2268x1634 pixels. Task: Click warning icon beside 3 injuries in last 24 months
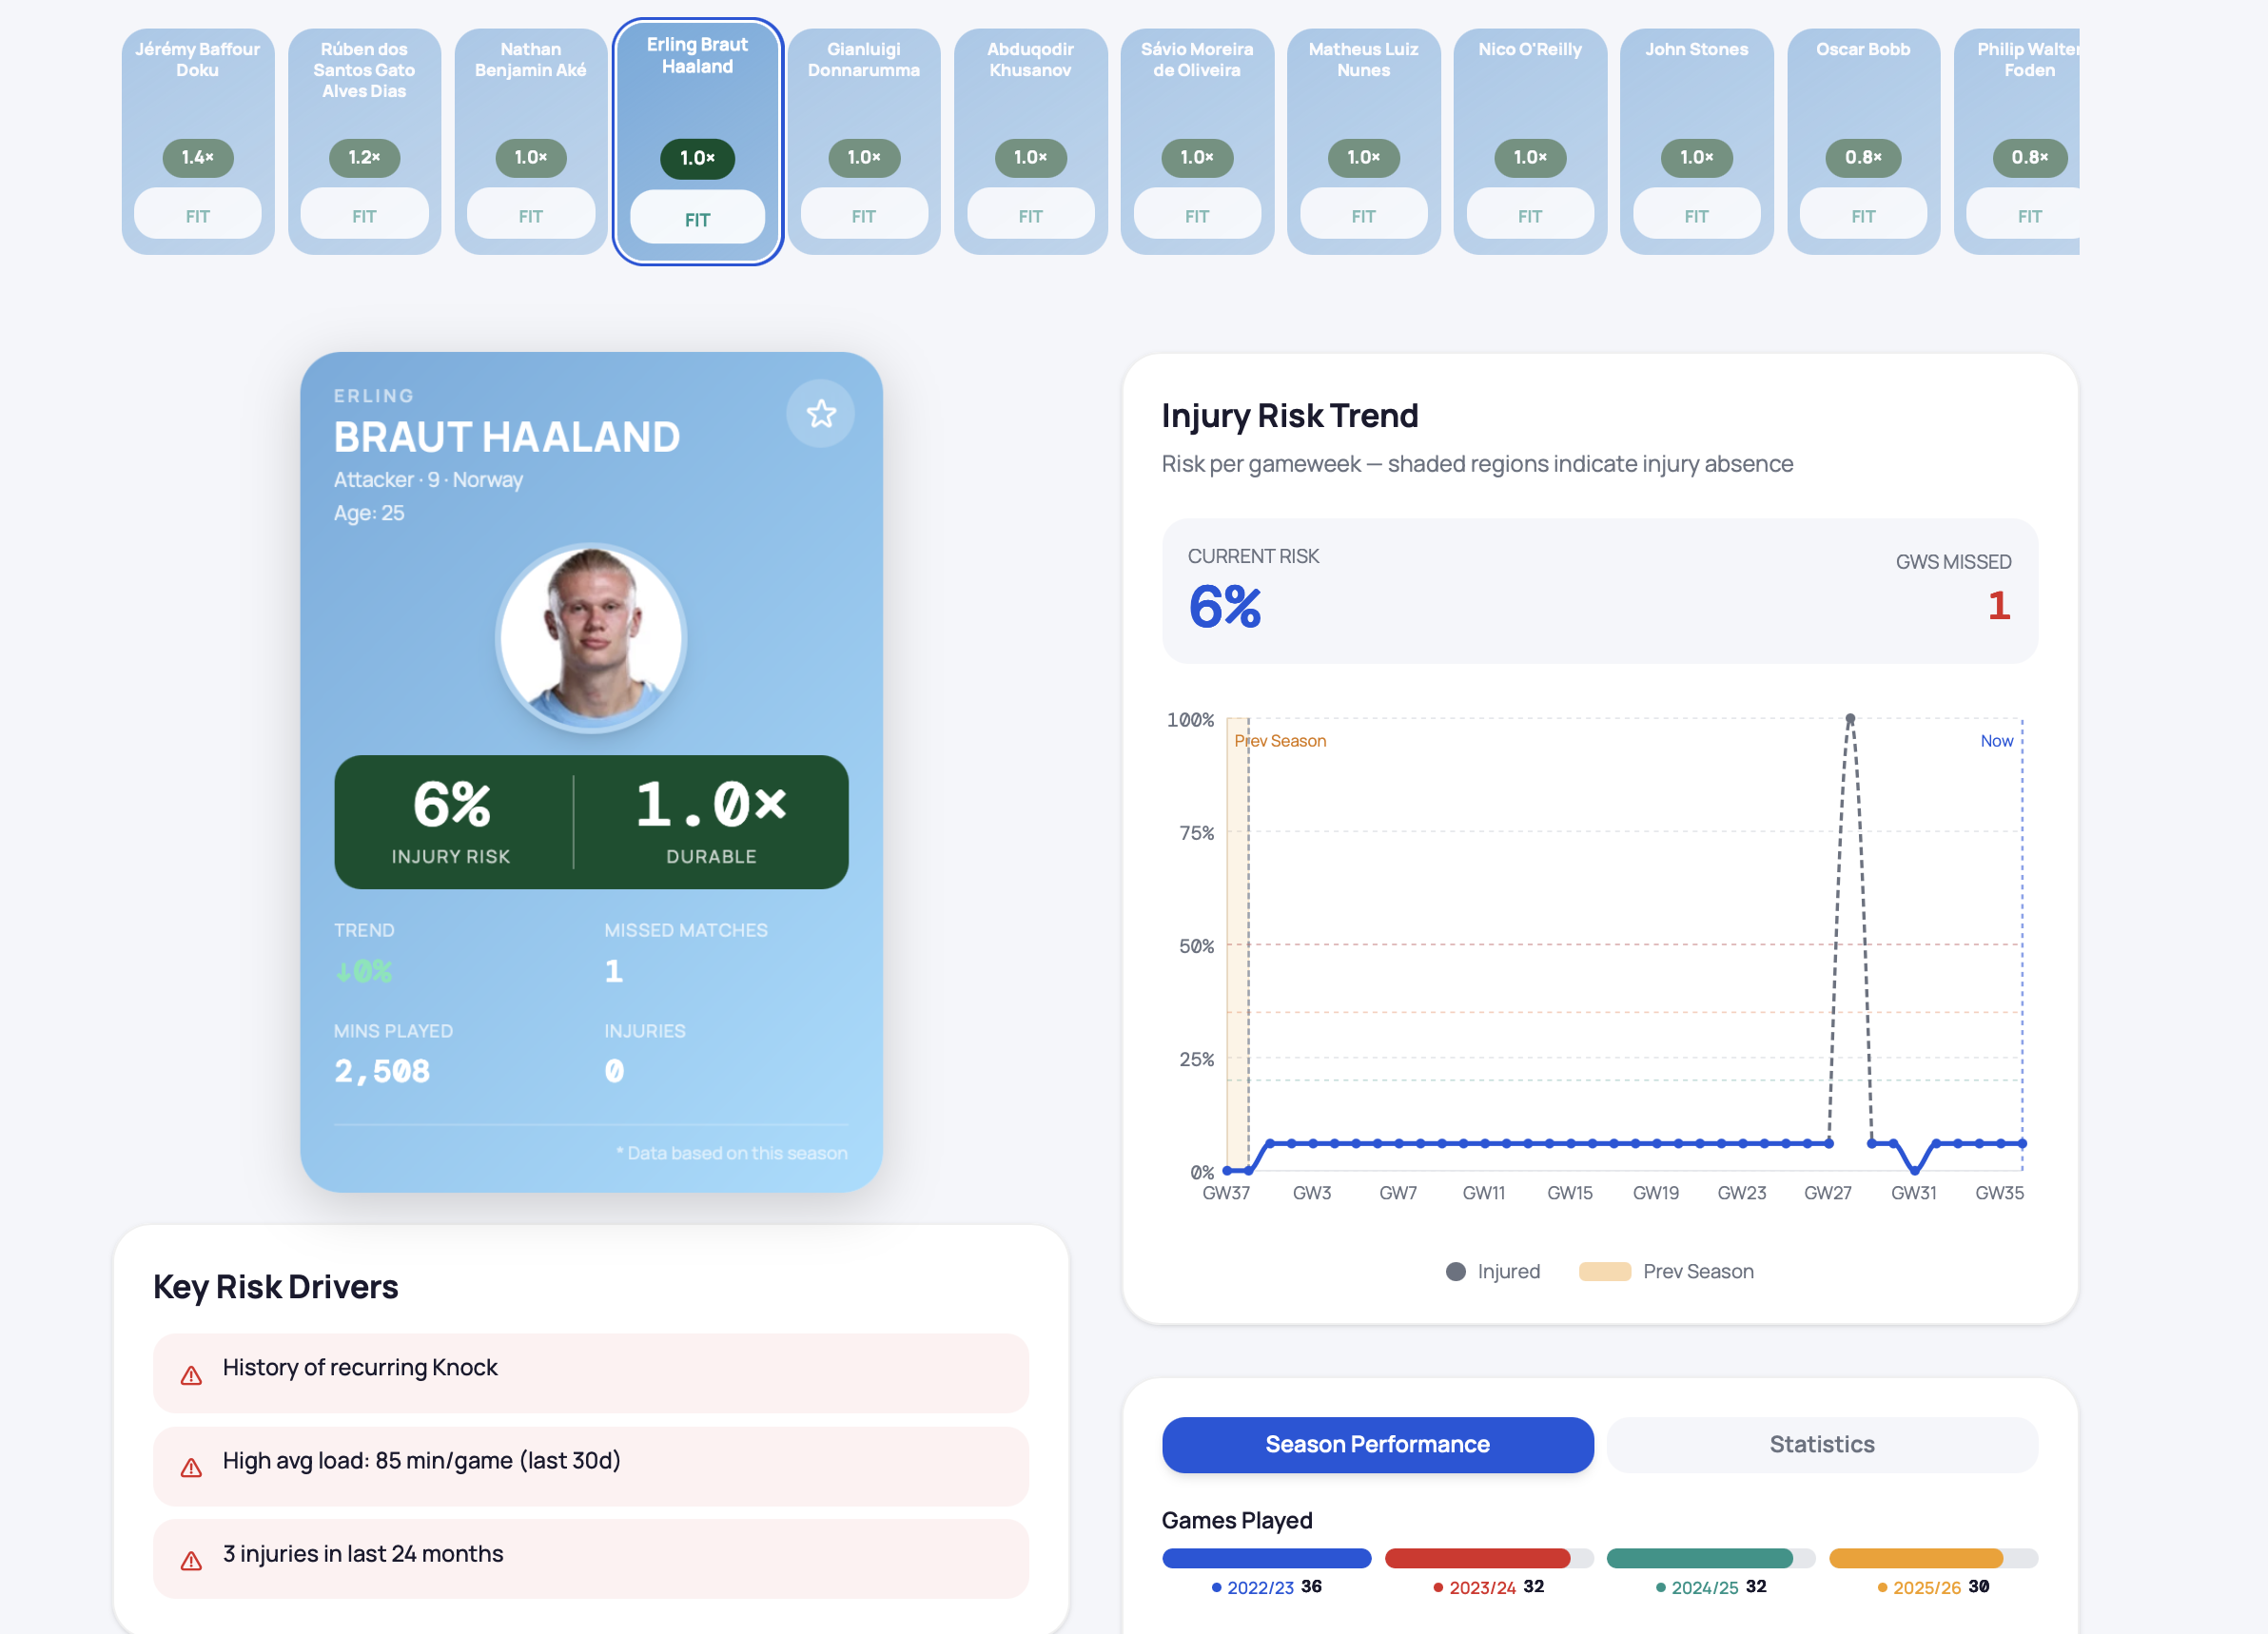(191, 1561)
